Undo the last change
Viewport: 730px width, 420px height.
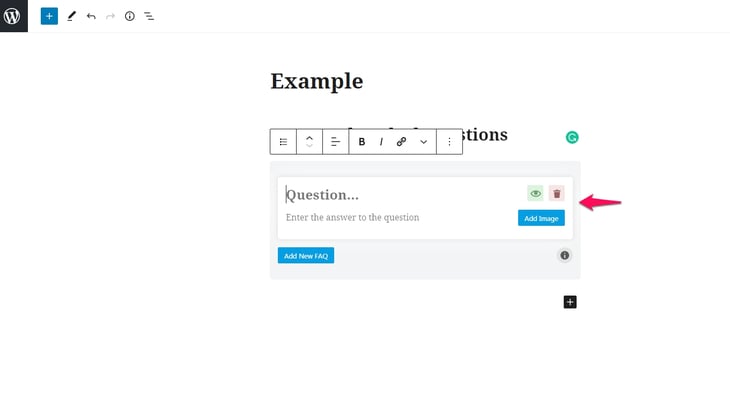91,16
